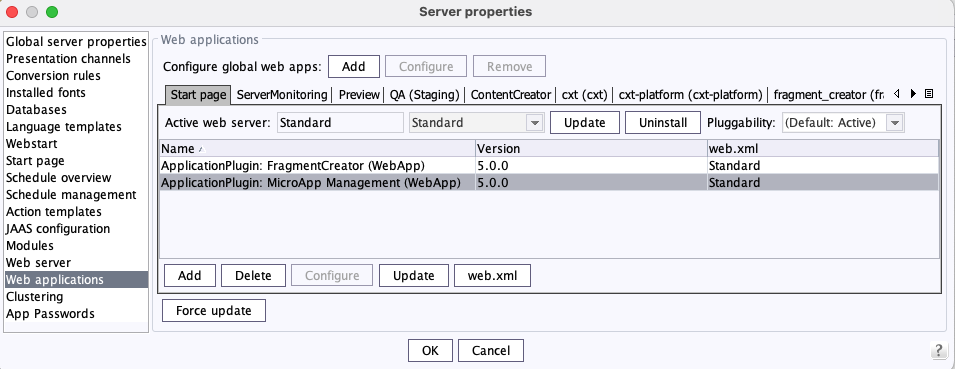Switch to the Start page tab
The height and width of the screenshot is (369, 955).
[199, 95]
